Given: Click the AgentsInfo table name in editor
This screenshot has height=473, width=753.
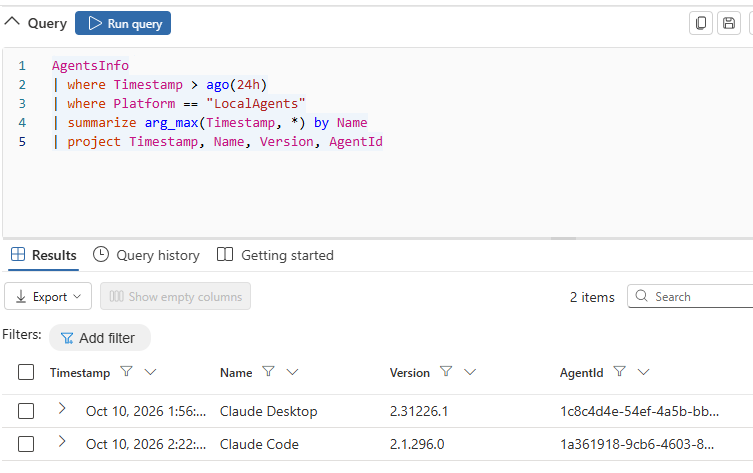Looking at the screenshot, I should (x=90, y=65).
